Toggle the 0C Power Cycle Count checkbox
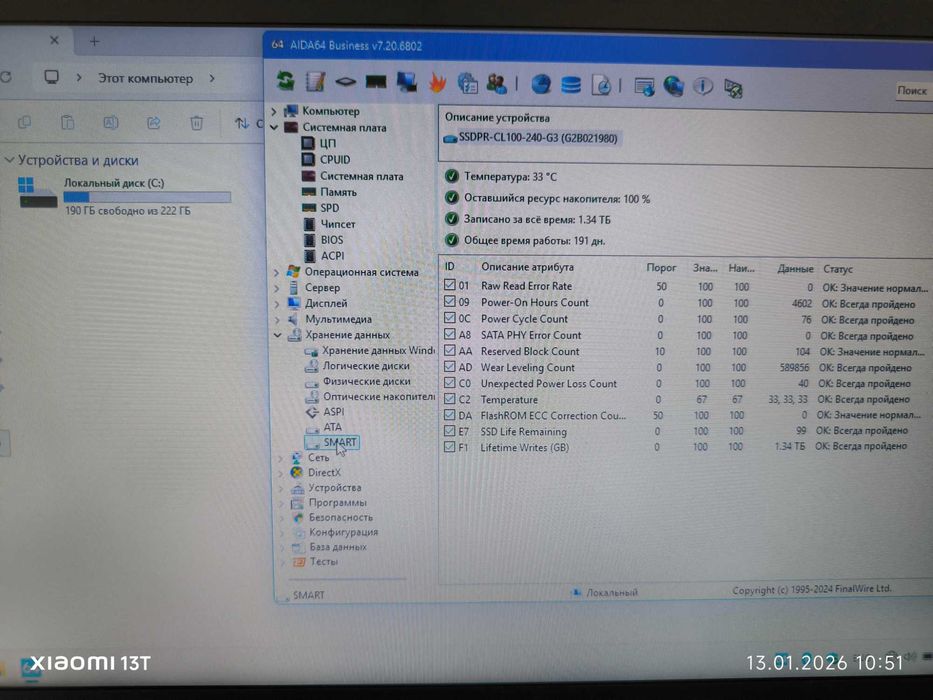The width and height of the screenshot is (933, 700). pos(450,318)
